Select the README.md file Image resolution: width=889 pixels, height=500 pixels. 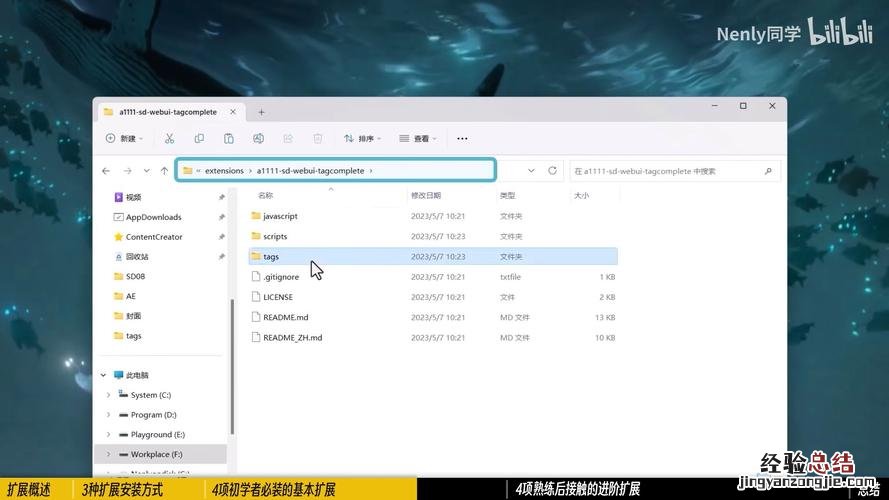click(x=433, y=317)
